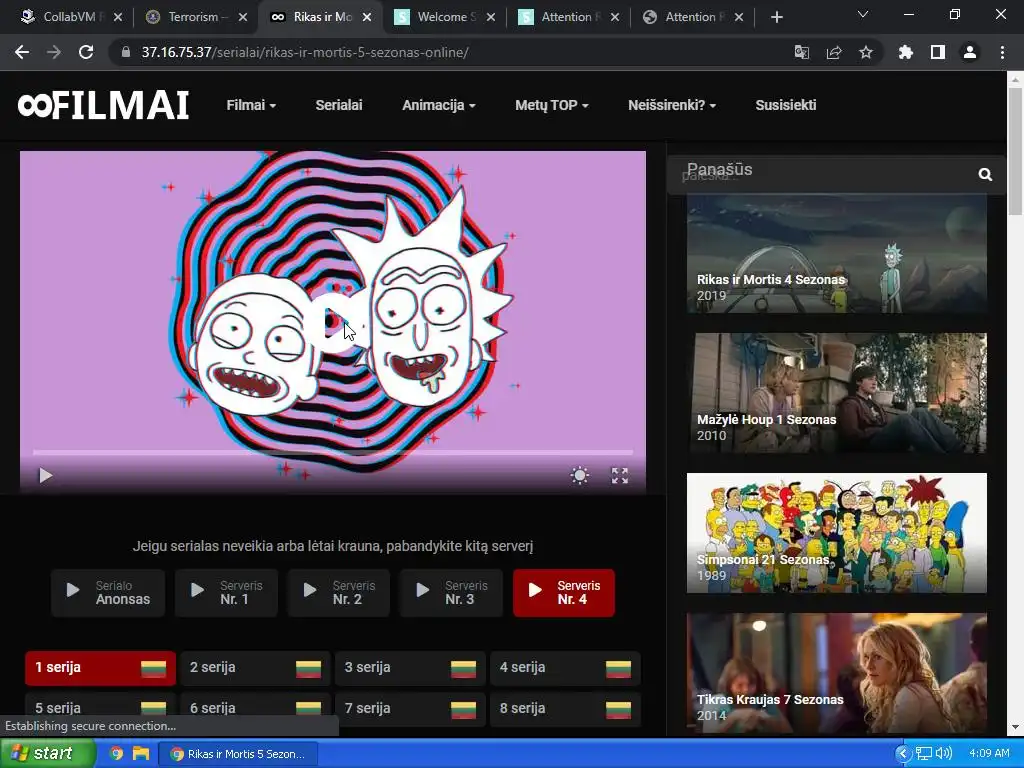Click the share page icon

[x=834, y=52]
